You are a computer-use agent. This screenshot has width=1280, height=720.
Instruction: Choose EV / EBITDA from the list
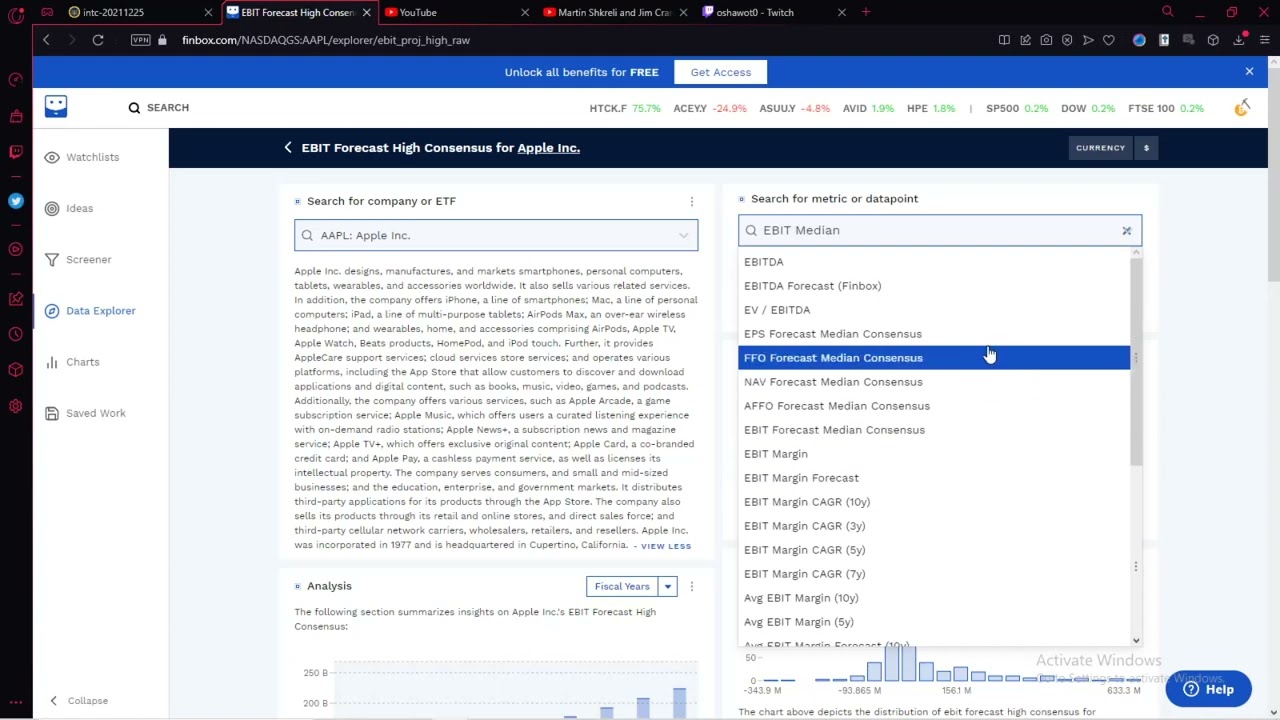[x=934, y=310]
